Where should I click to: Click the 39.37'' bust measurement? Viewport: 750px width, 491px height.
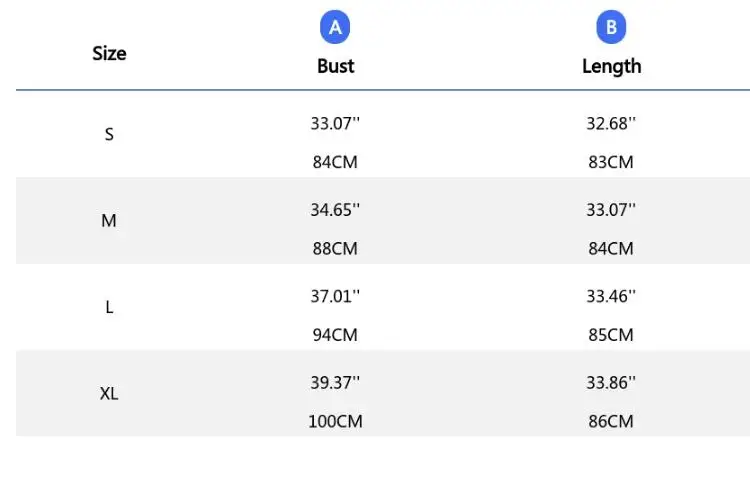click(x=335, y=382)
